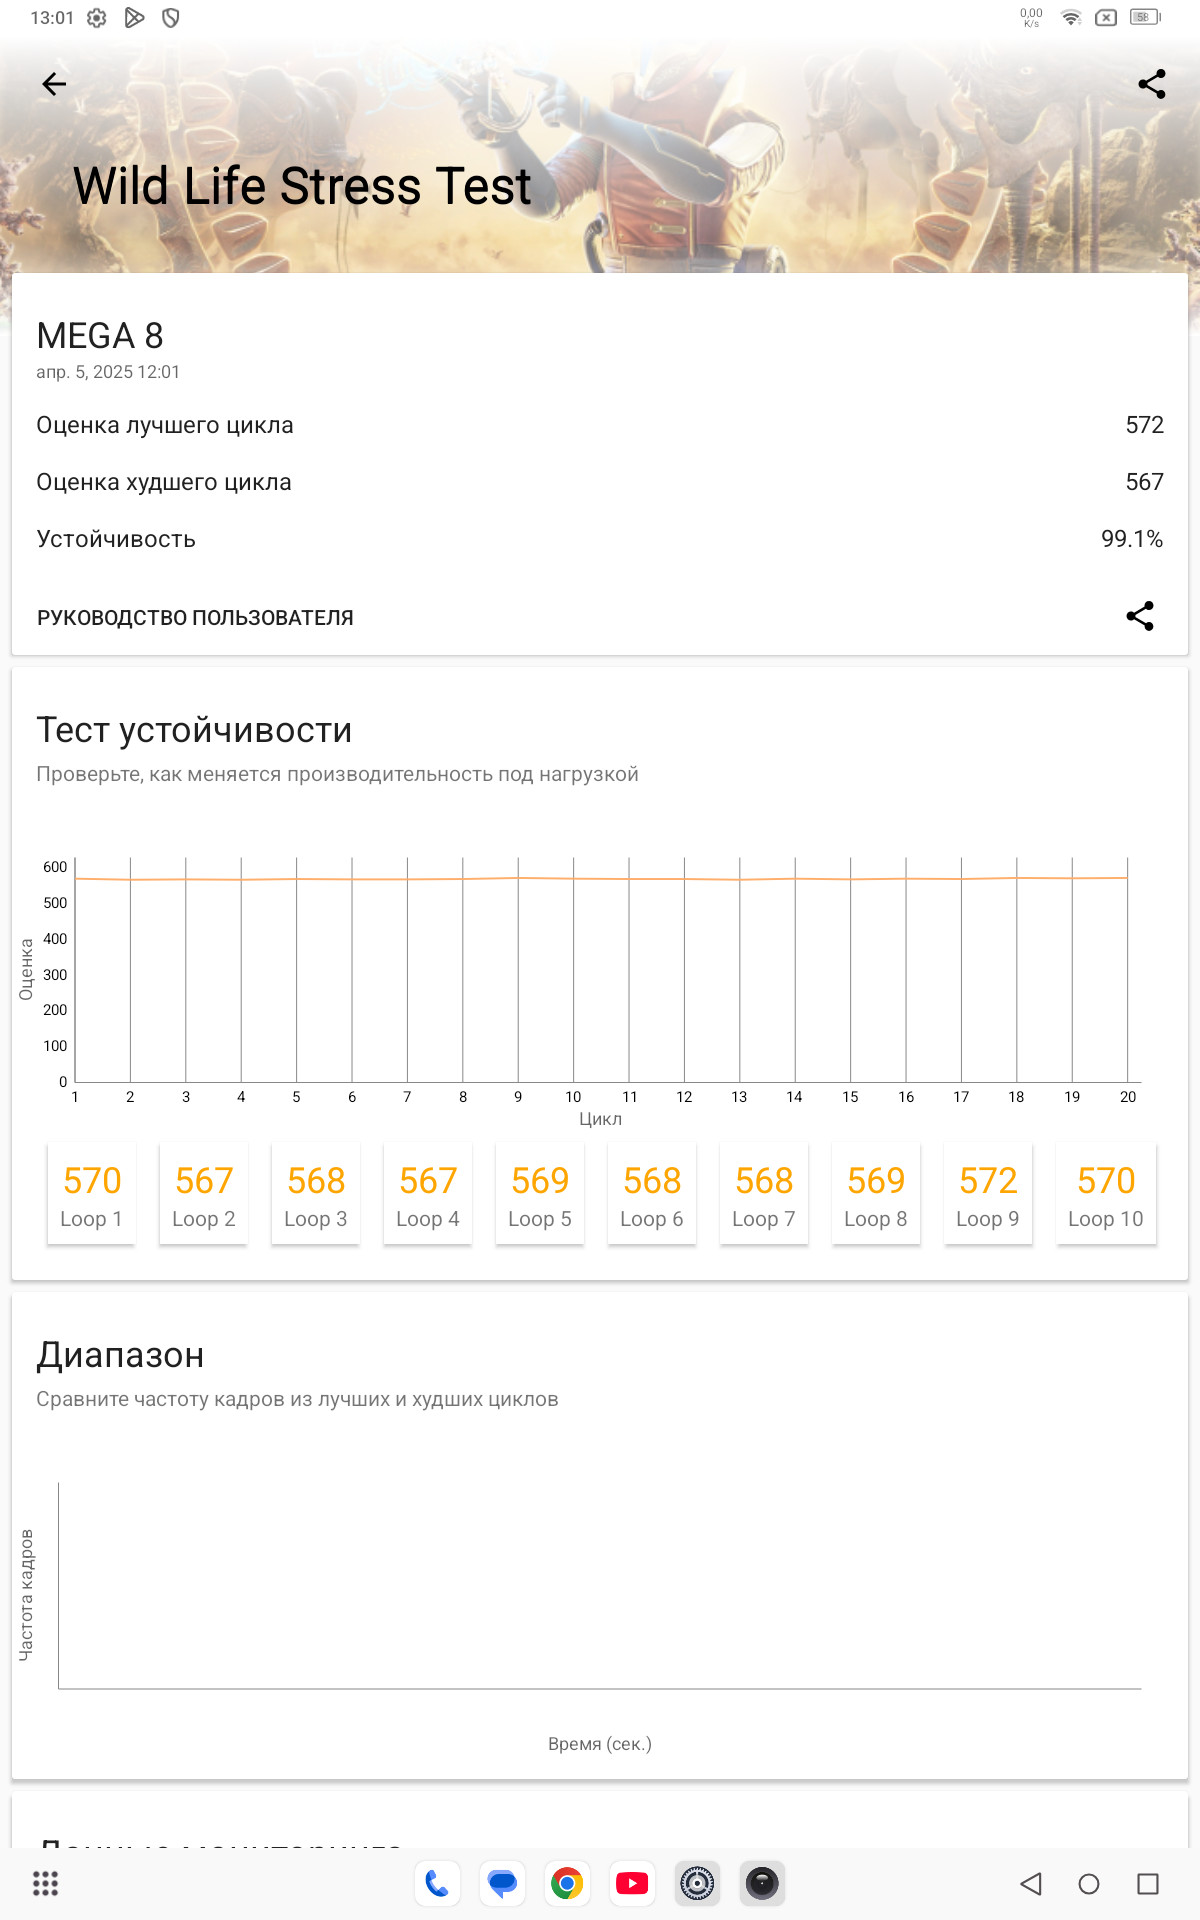Tap the navigation back triangle

pyautogui.click(x=1031, y=1884)
